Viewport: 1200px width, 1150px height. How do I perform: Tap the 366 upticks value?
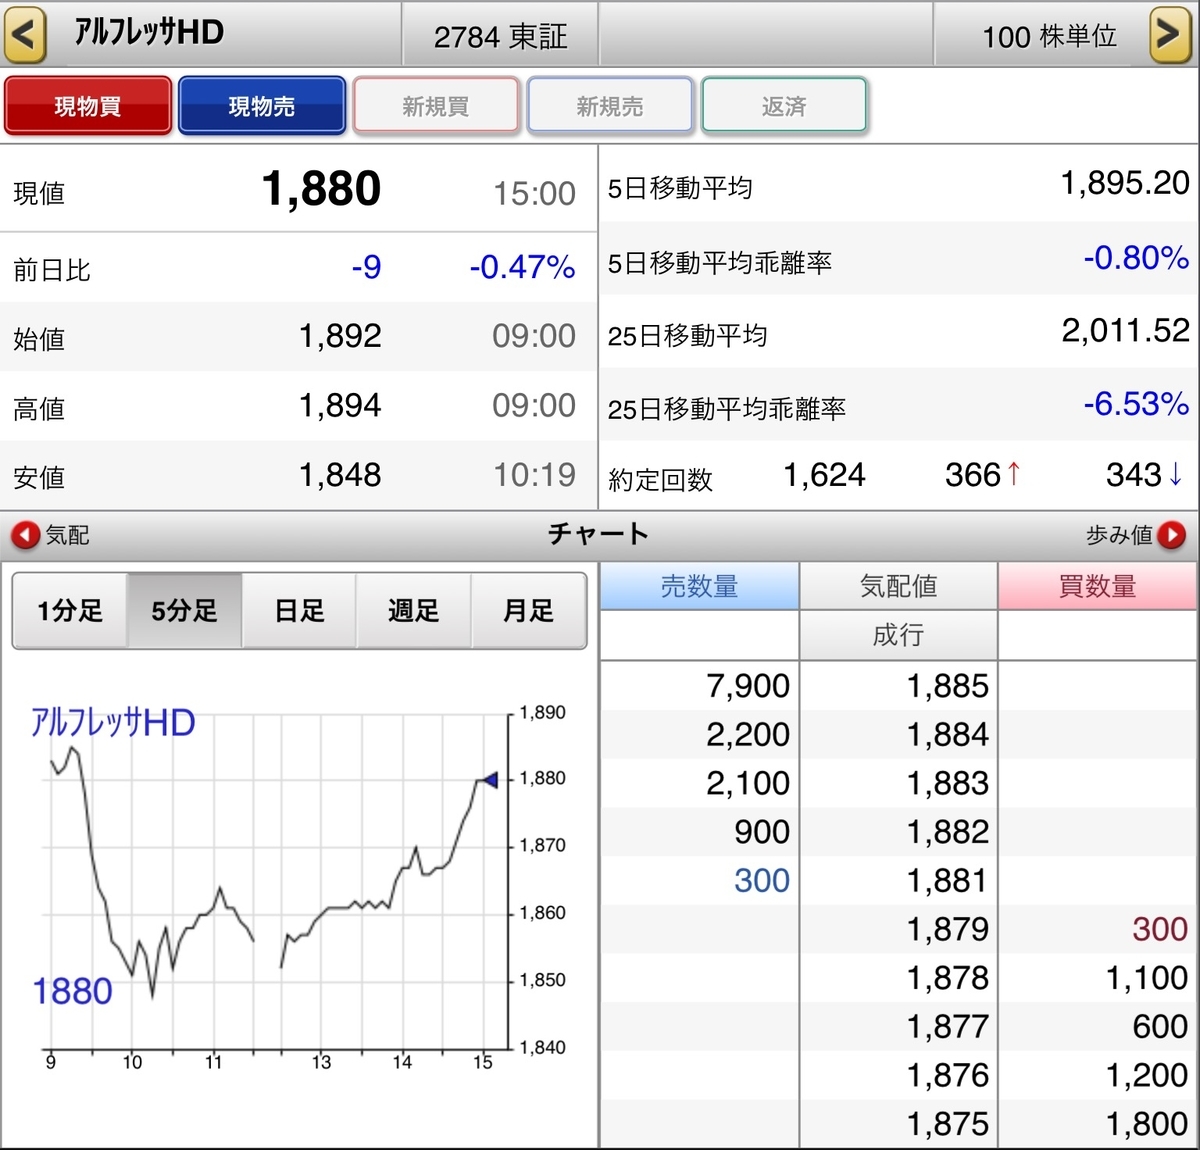[x=973, y=475]
